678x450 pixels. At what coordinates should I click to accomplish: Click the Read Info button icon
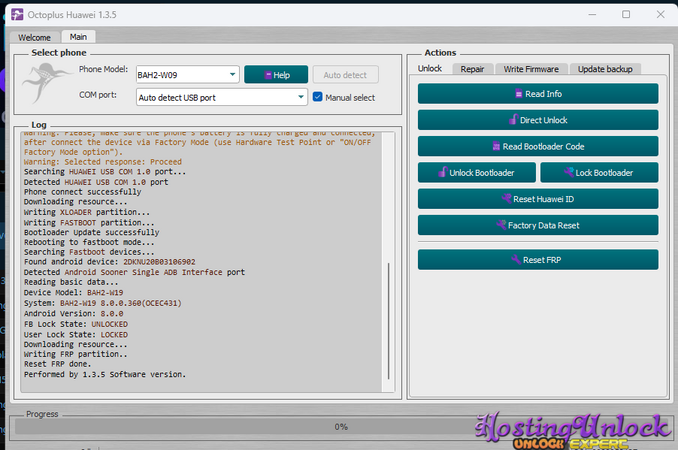[518, 94]
